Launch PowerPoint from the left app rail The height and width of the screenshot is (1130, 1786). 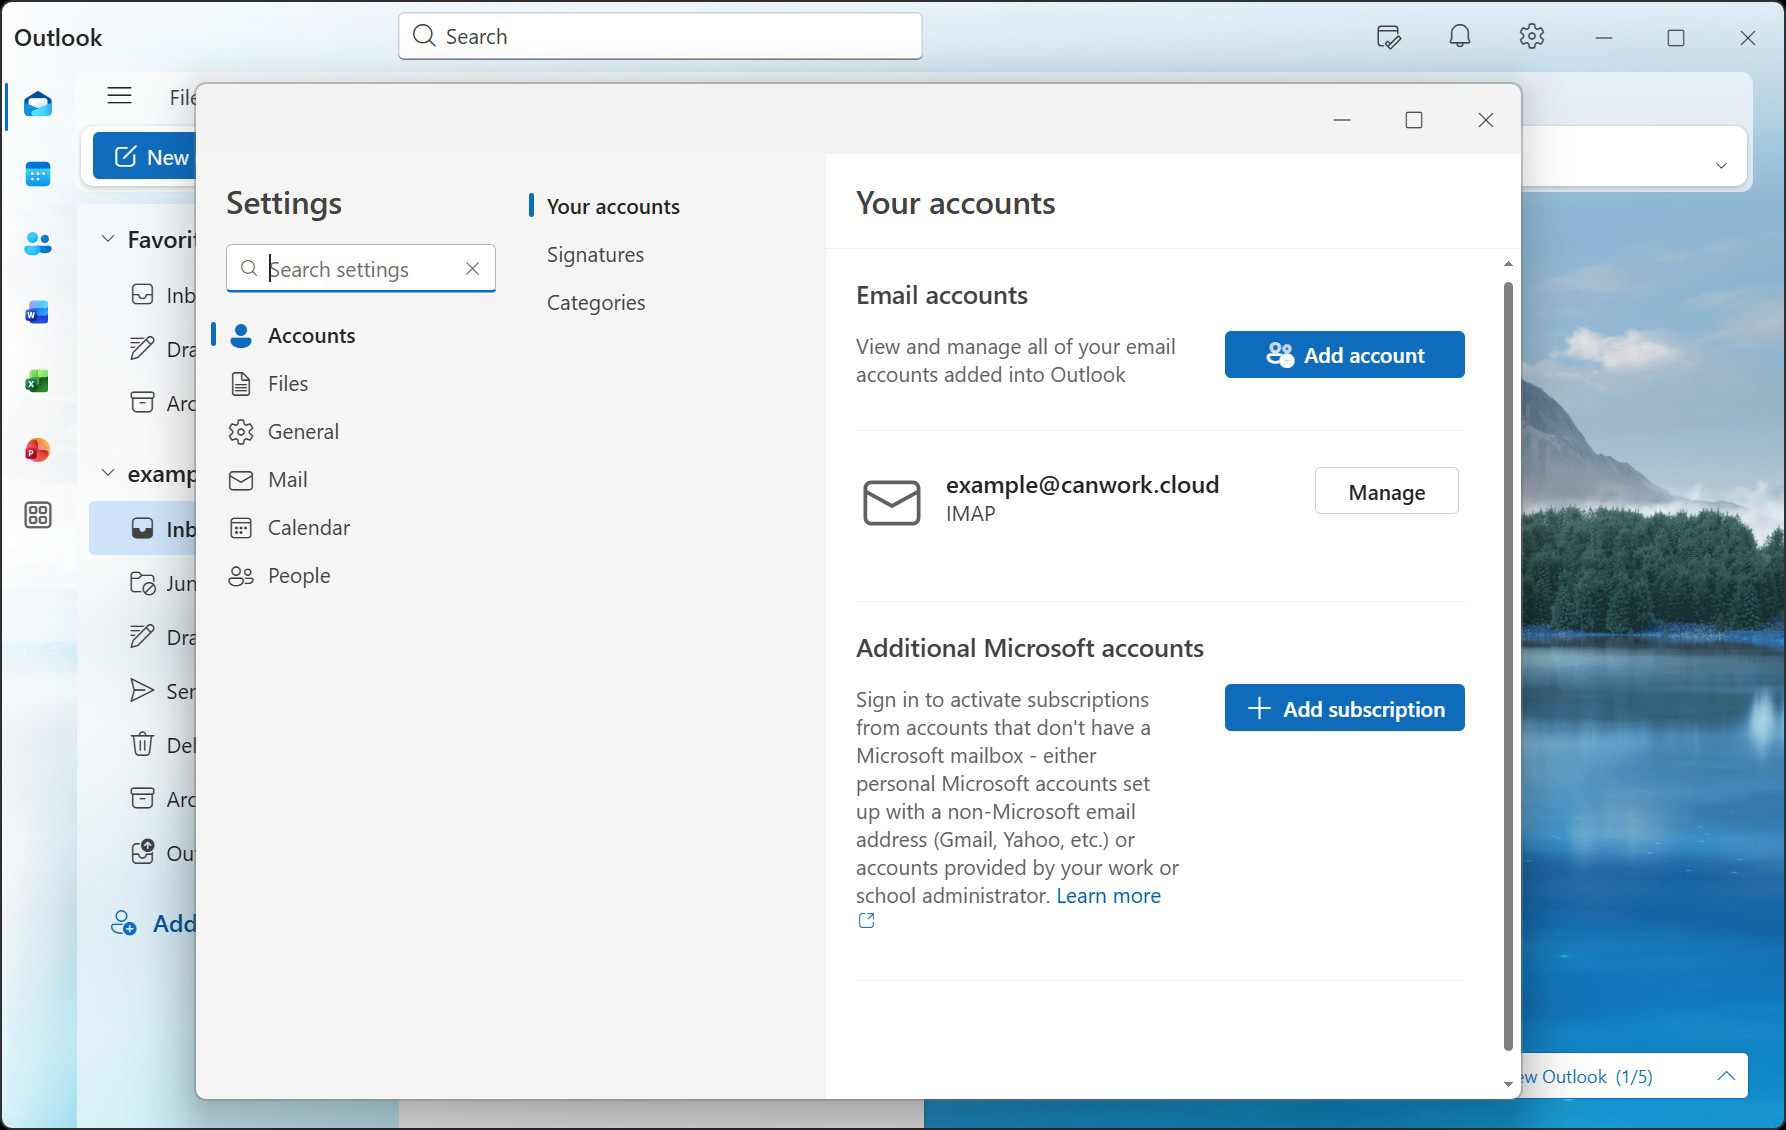(38, 451)
